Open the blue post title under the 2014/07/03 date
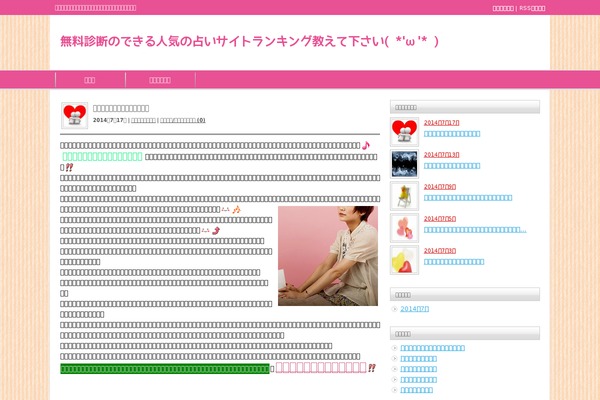The width and height of the screenshot is (600, 400). [x=454, y=262]
